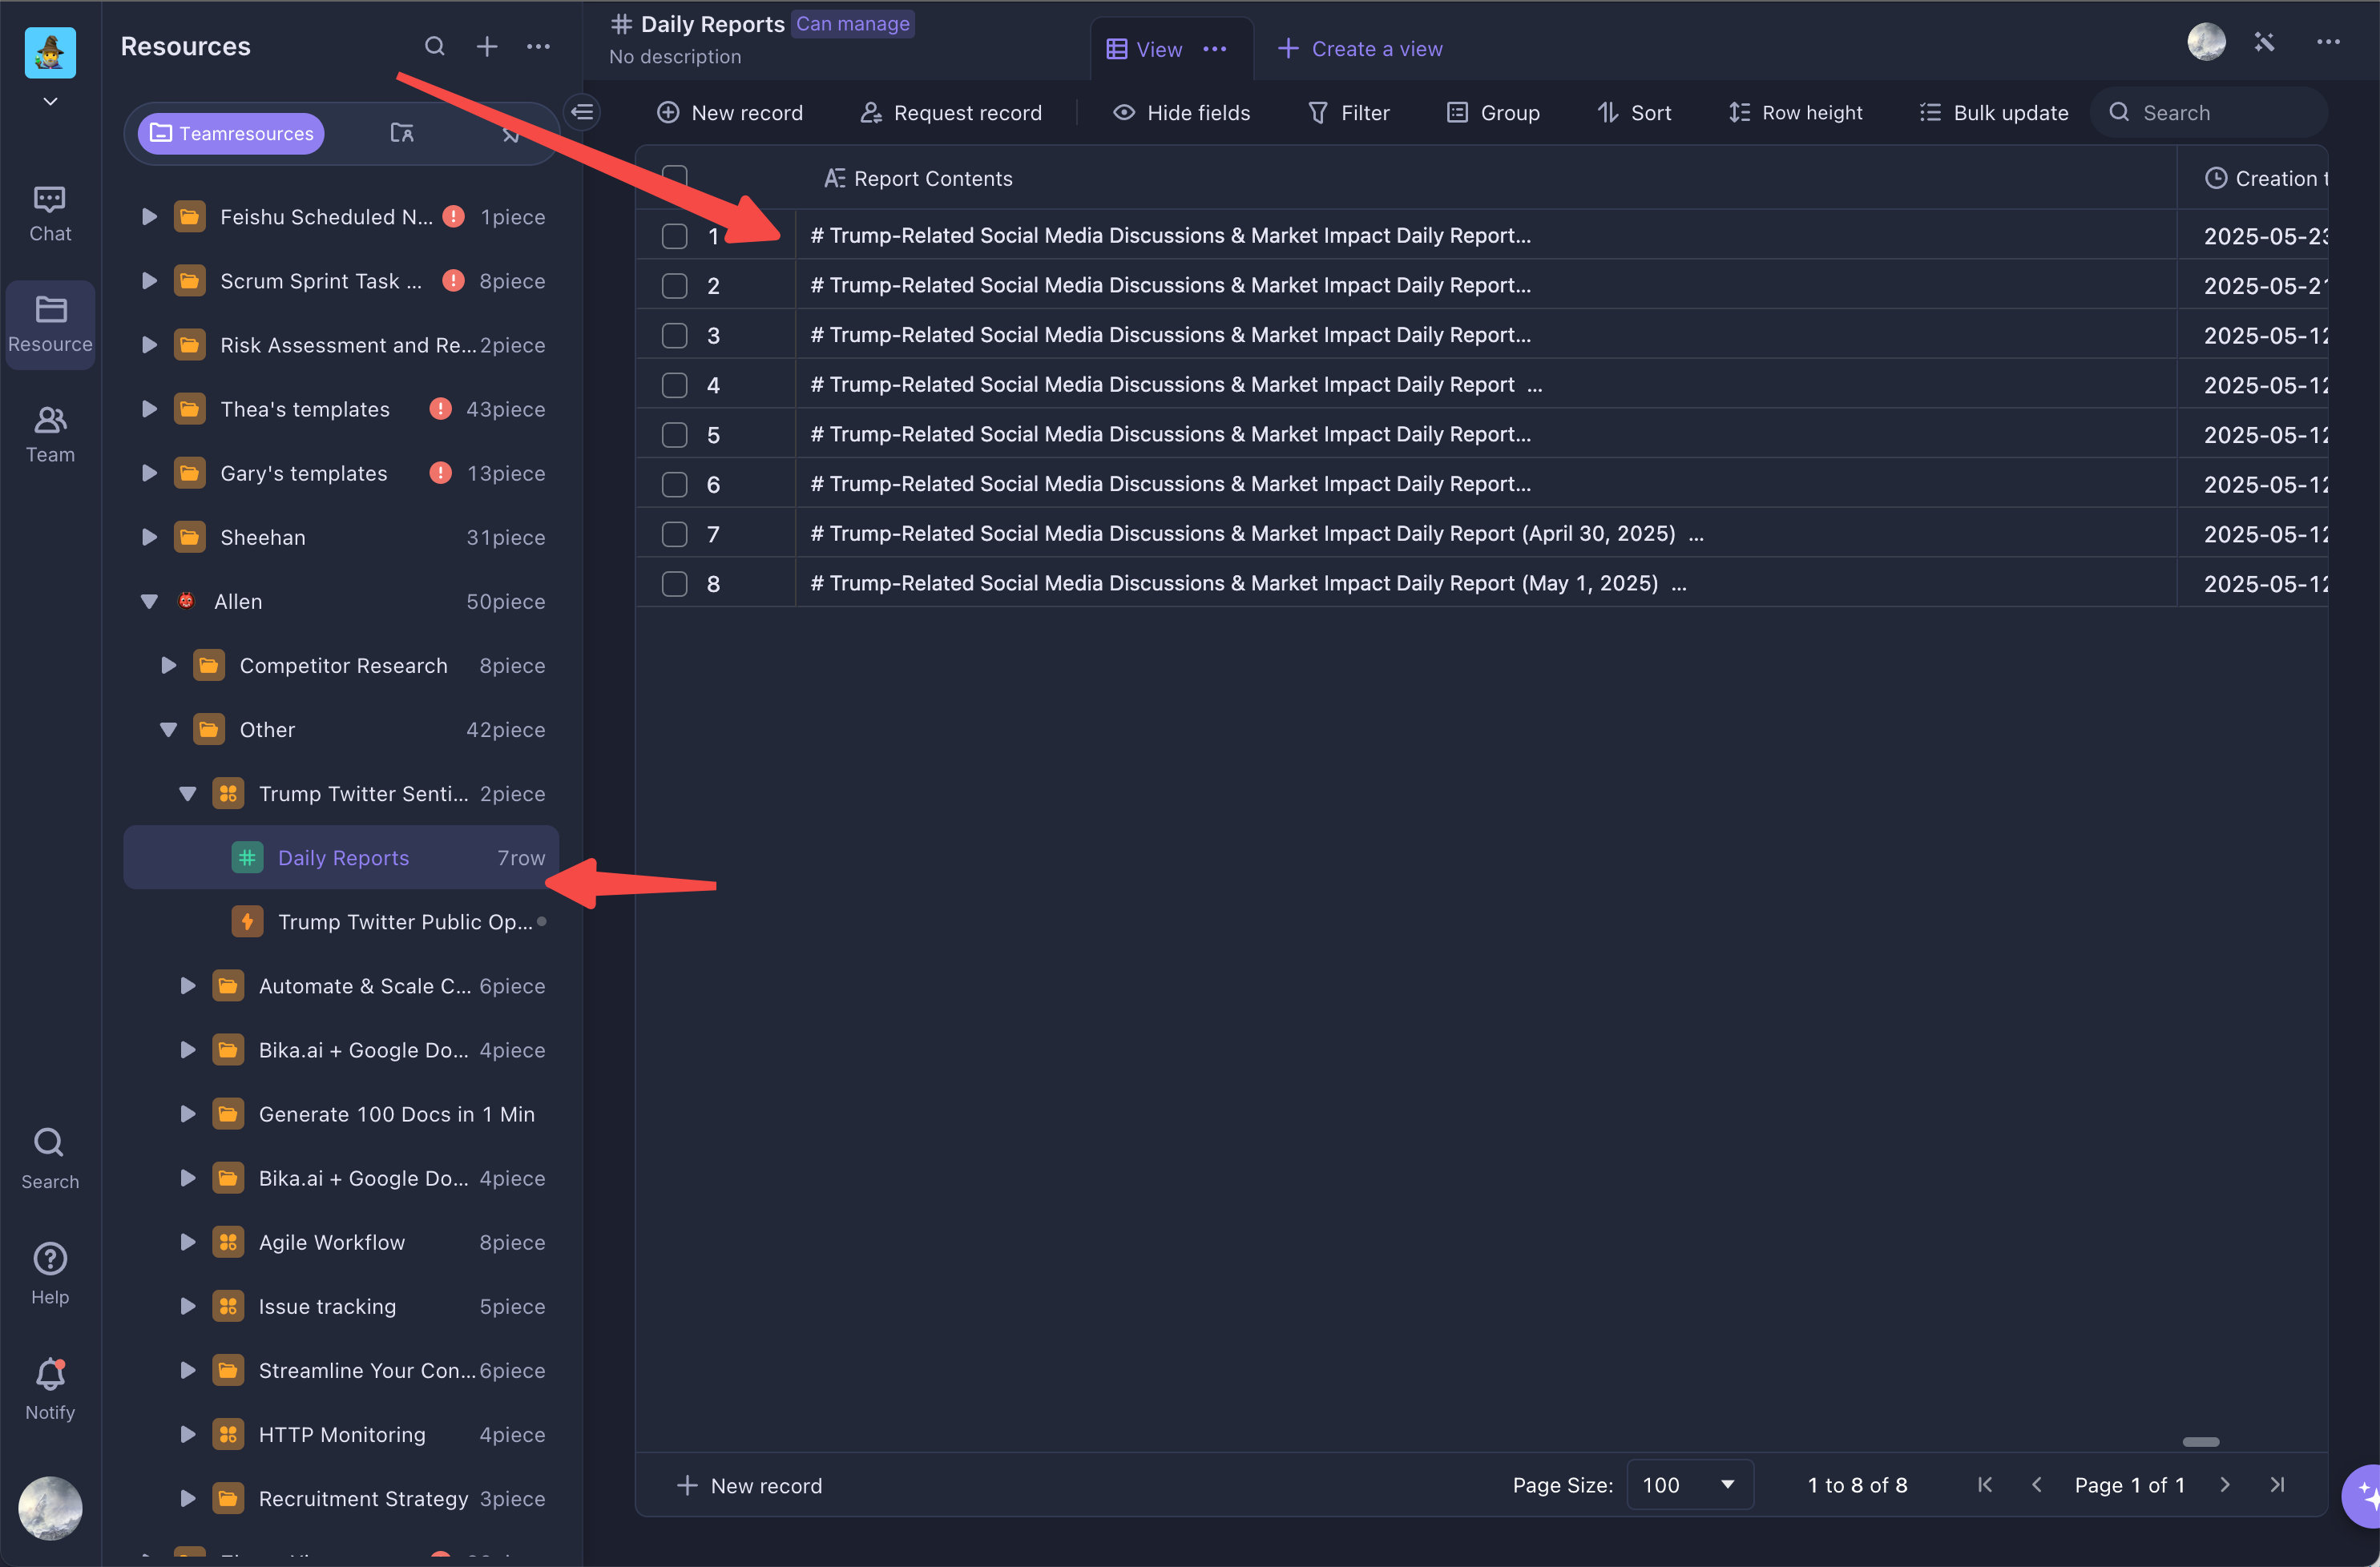Open the Feishu Scheduled warning icon
The height and width of the screenshot is (1567, 2380).
pos(453,216)
